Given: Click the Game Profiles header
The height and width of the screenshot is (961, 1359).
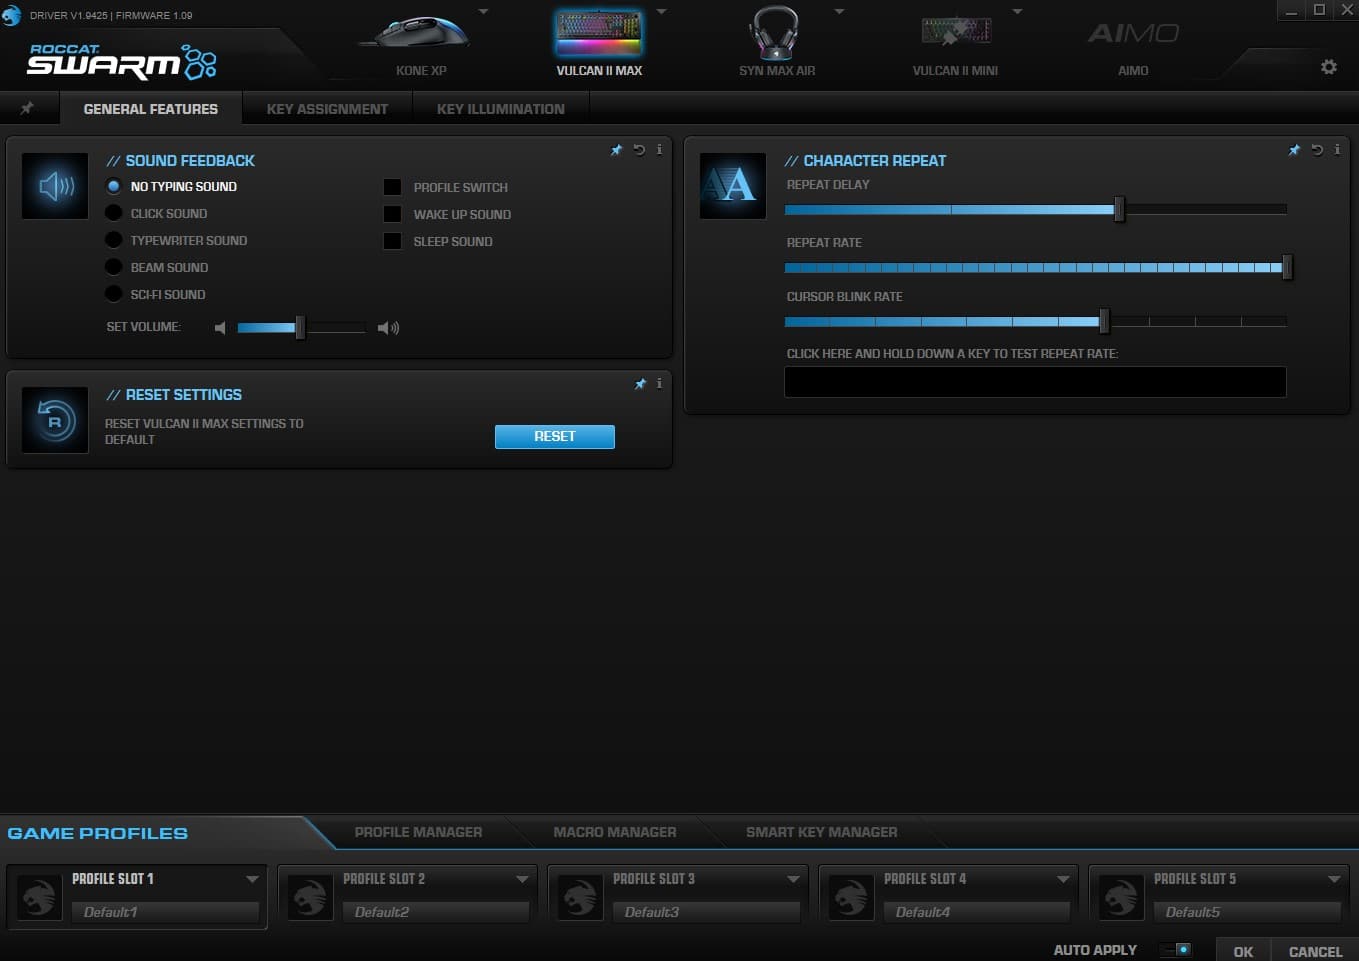Looking at the screenshot, I should point(98,833).
